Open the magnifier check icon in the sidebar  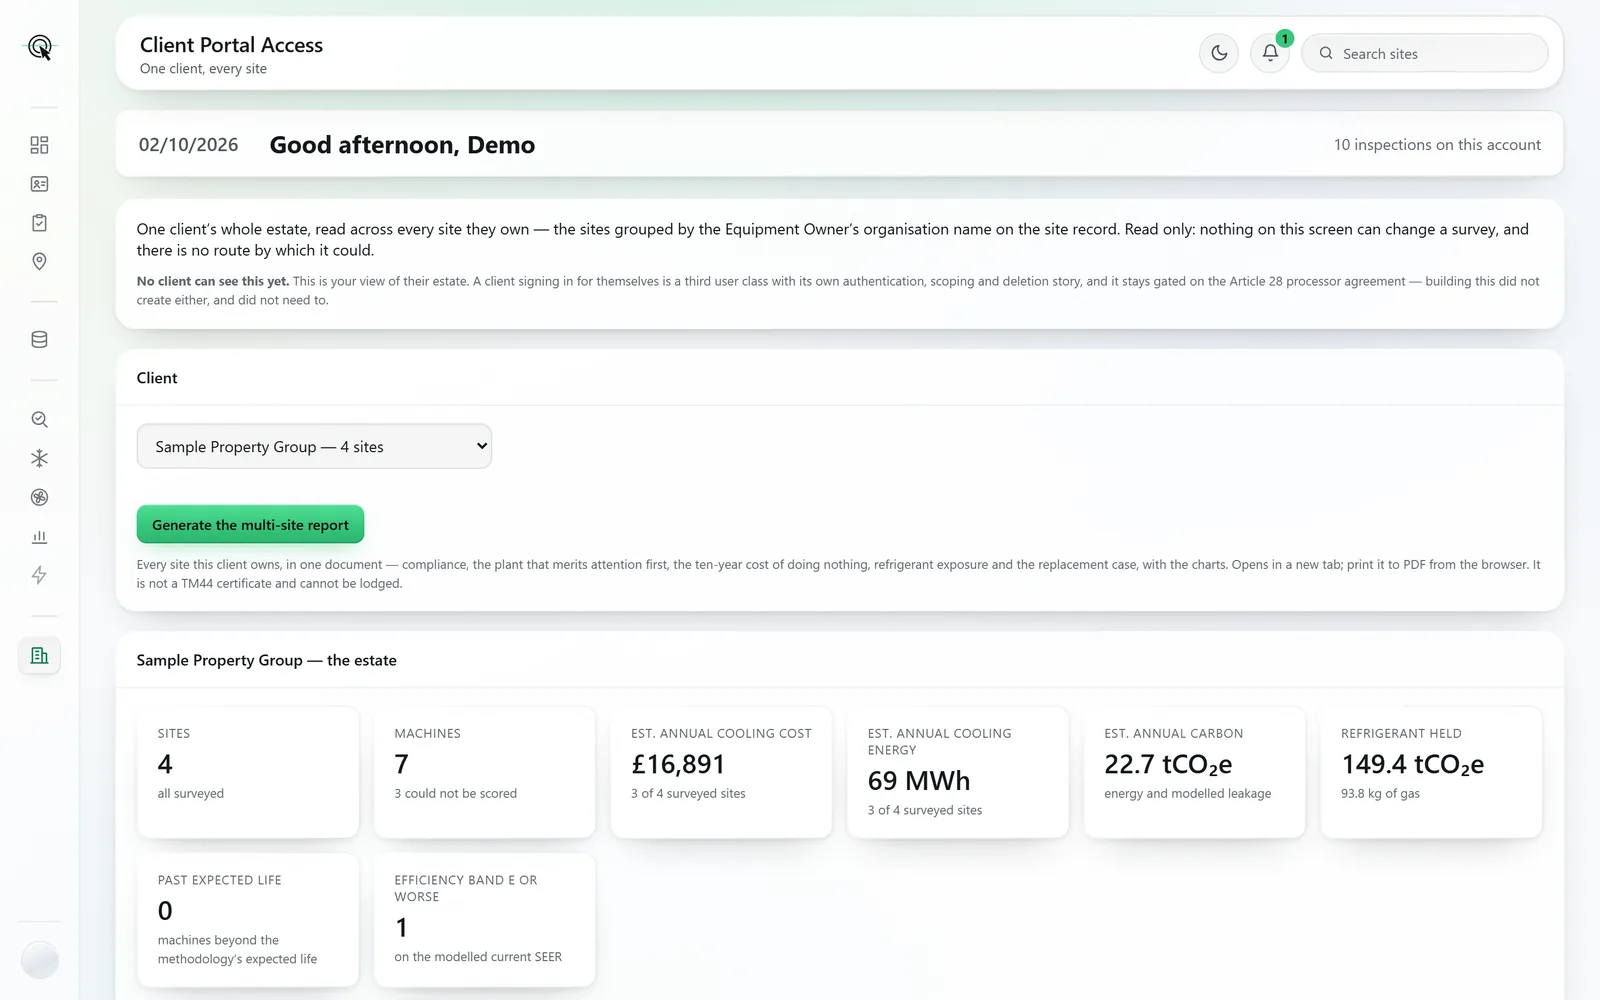39,419
